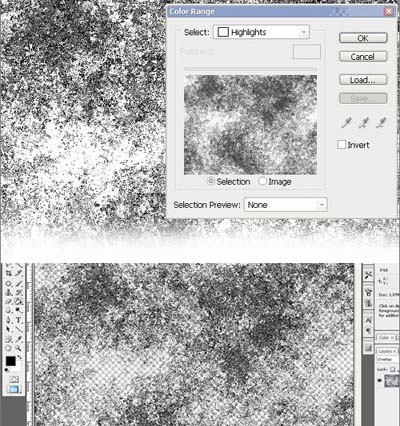Select the History Brush tool
The height and width of the screenshot is (426, 400).
18,293
